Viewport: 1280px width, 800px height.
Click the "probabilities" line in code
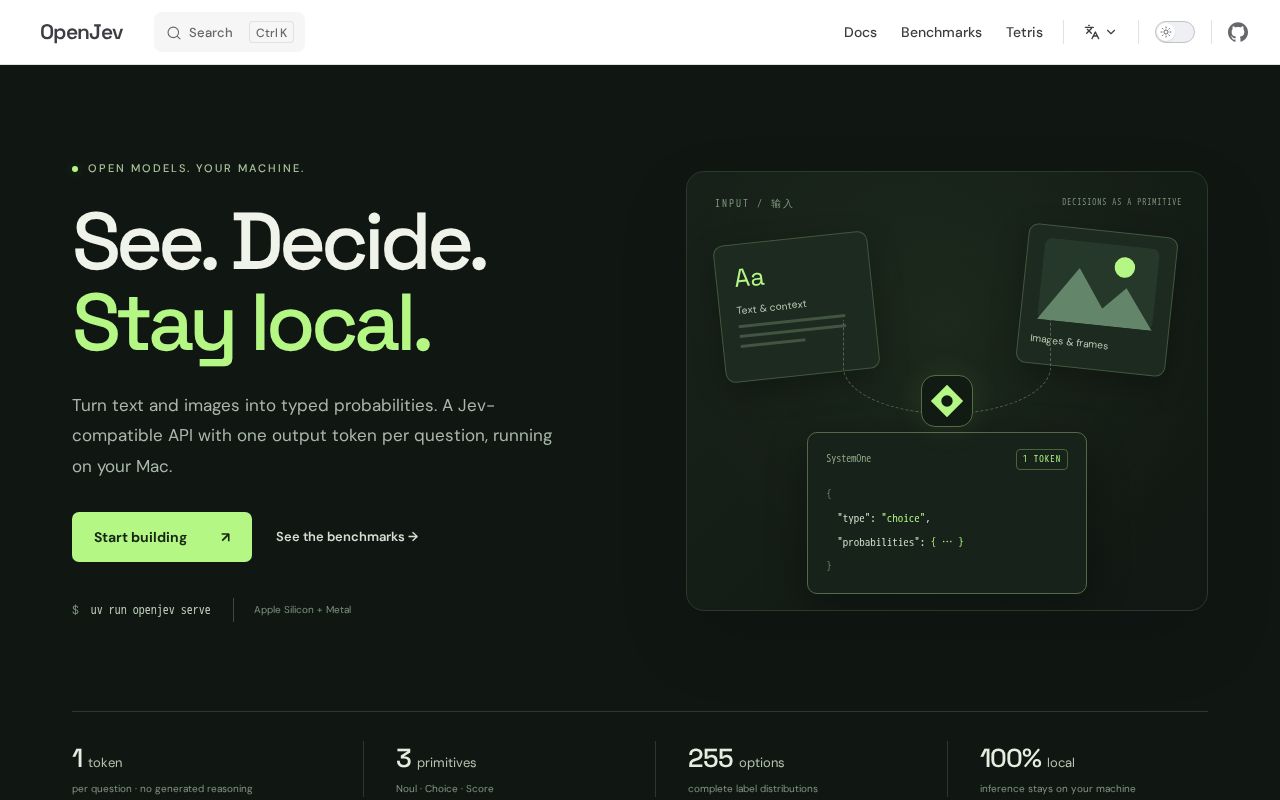click(x=900, y=542)
